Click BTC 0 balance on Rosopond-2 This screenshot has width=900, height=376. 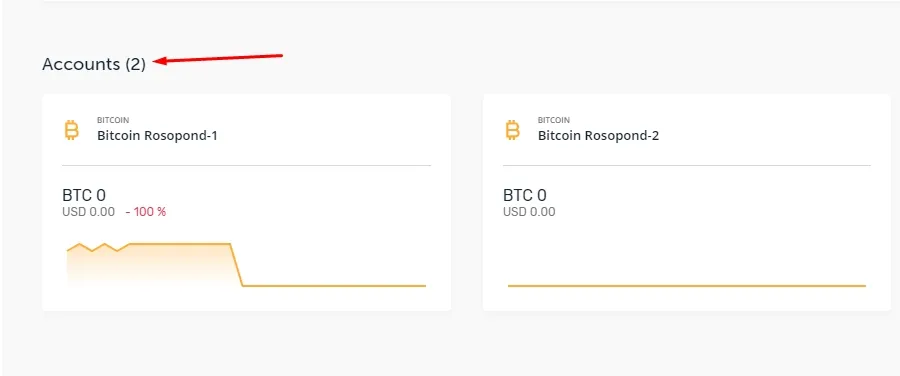525,195
